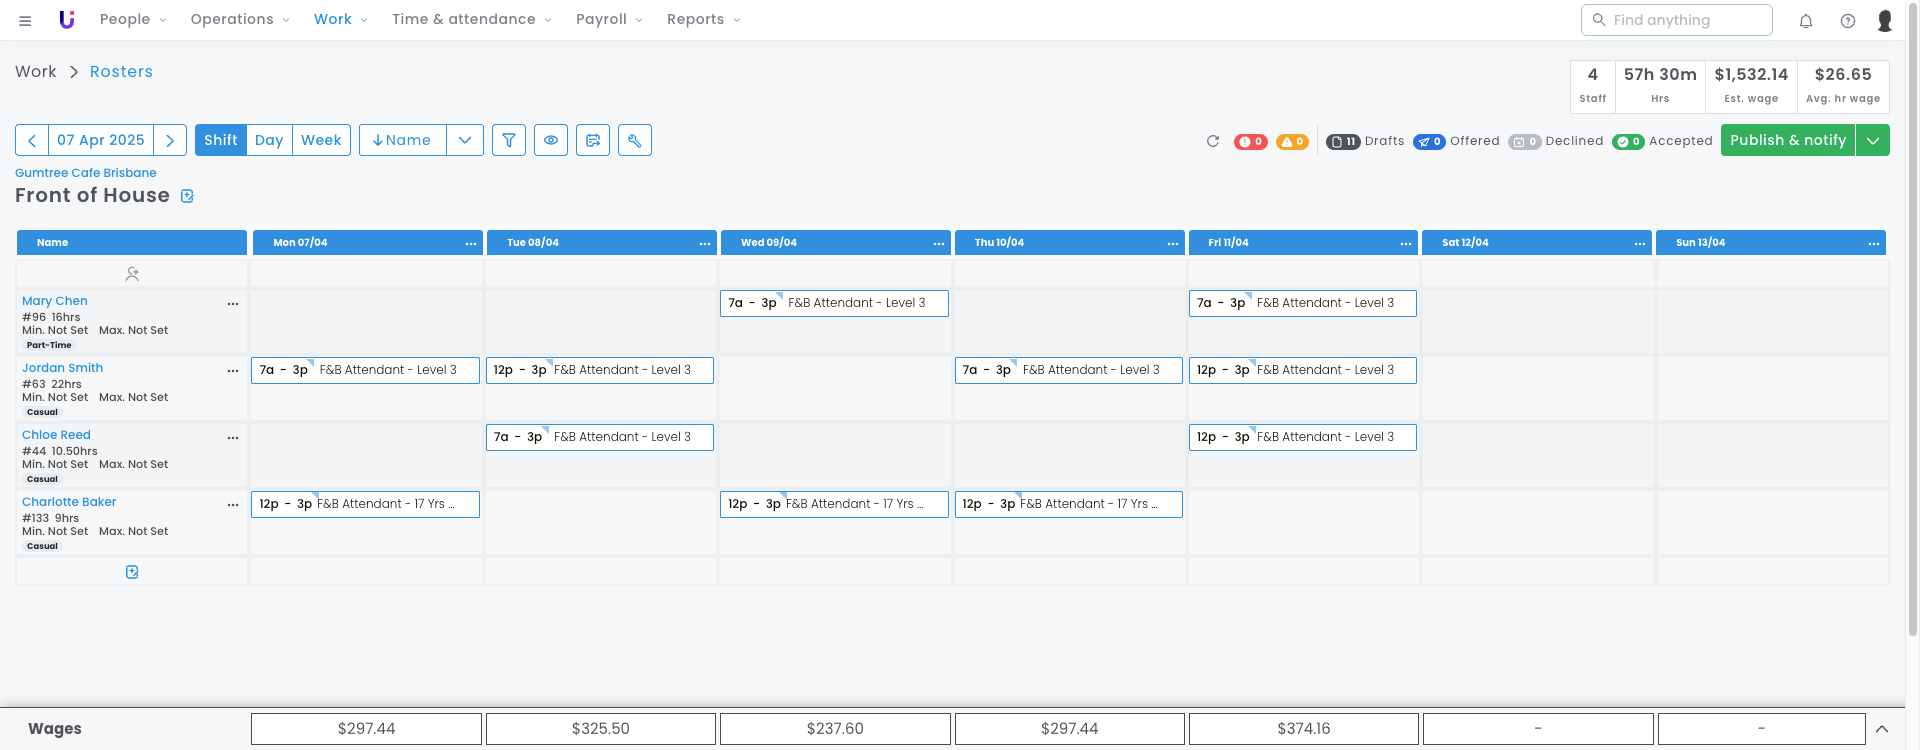Click the red alerts count badge
This screenshot has width=1920, height=750.
(x=1250, y=141)
